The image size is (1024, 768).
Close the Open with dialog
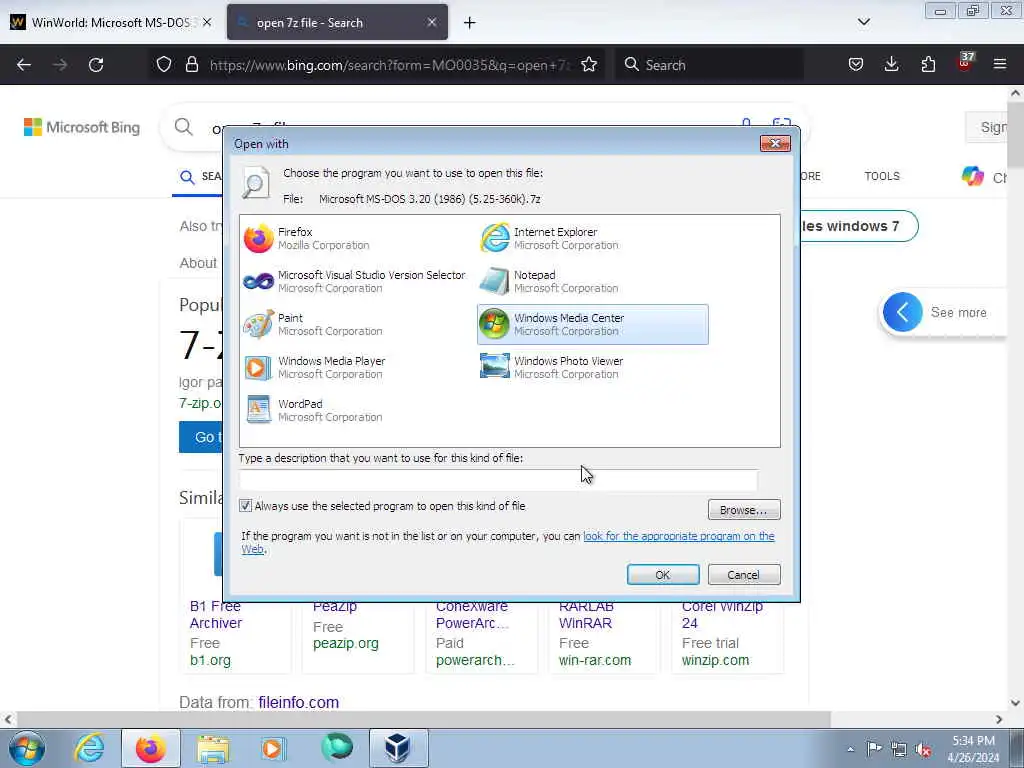point(775,143)
